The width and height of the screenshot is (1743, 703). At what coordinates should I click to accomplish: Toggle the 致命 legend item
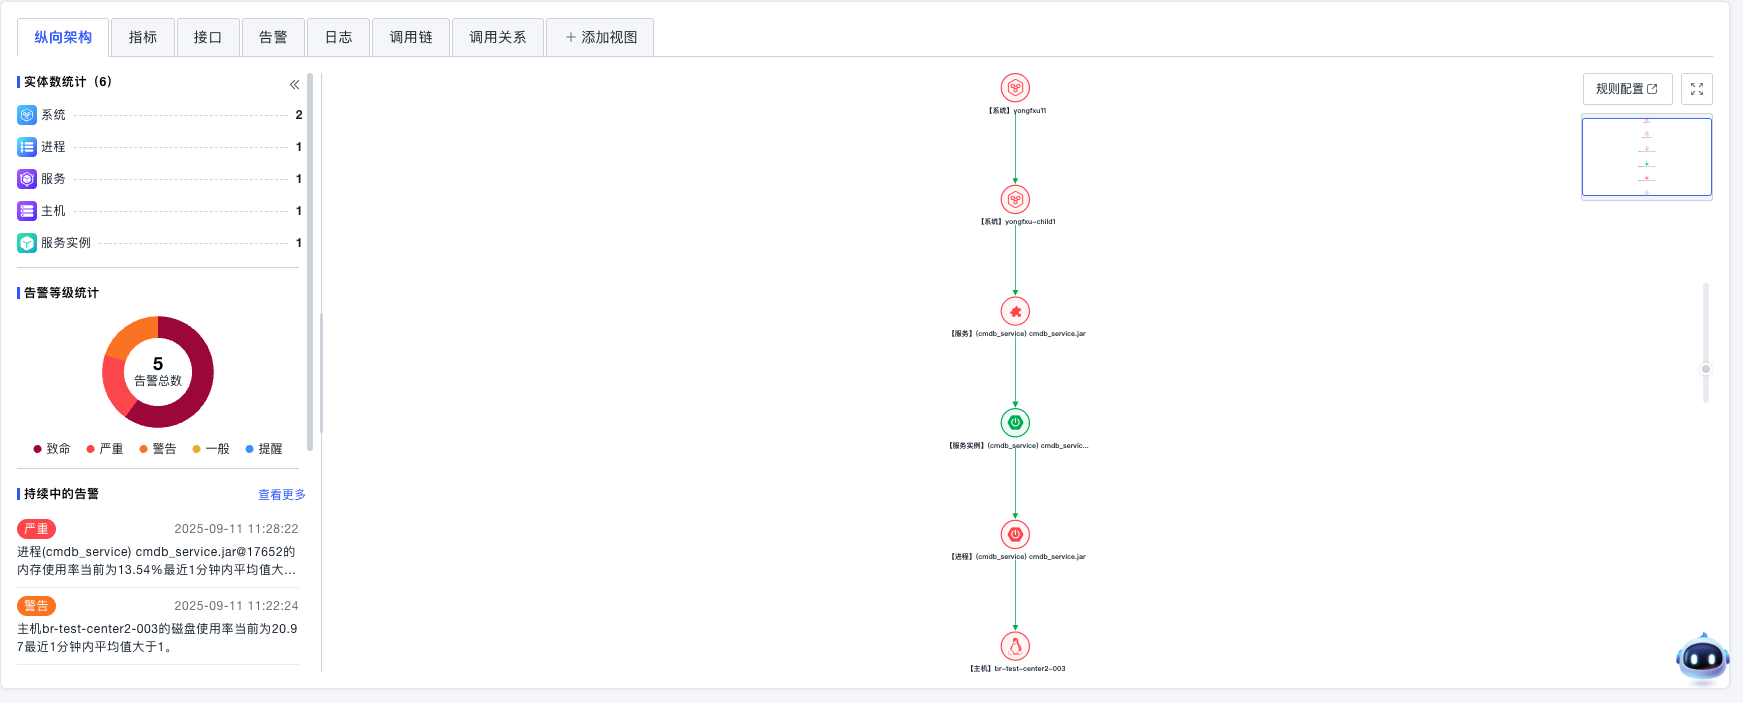(x=52, y=449)
